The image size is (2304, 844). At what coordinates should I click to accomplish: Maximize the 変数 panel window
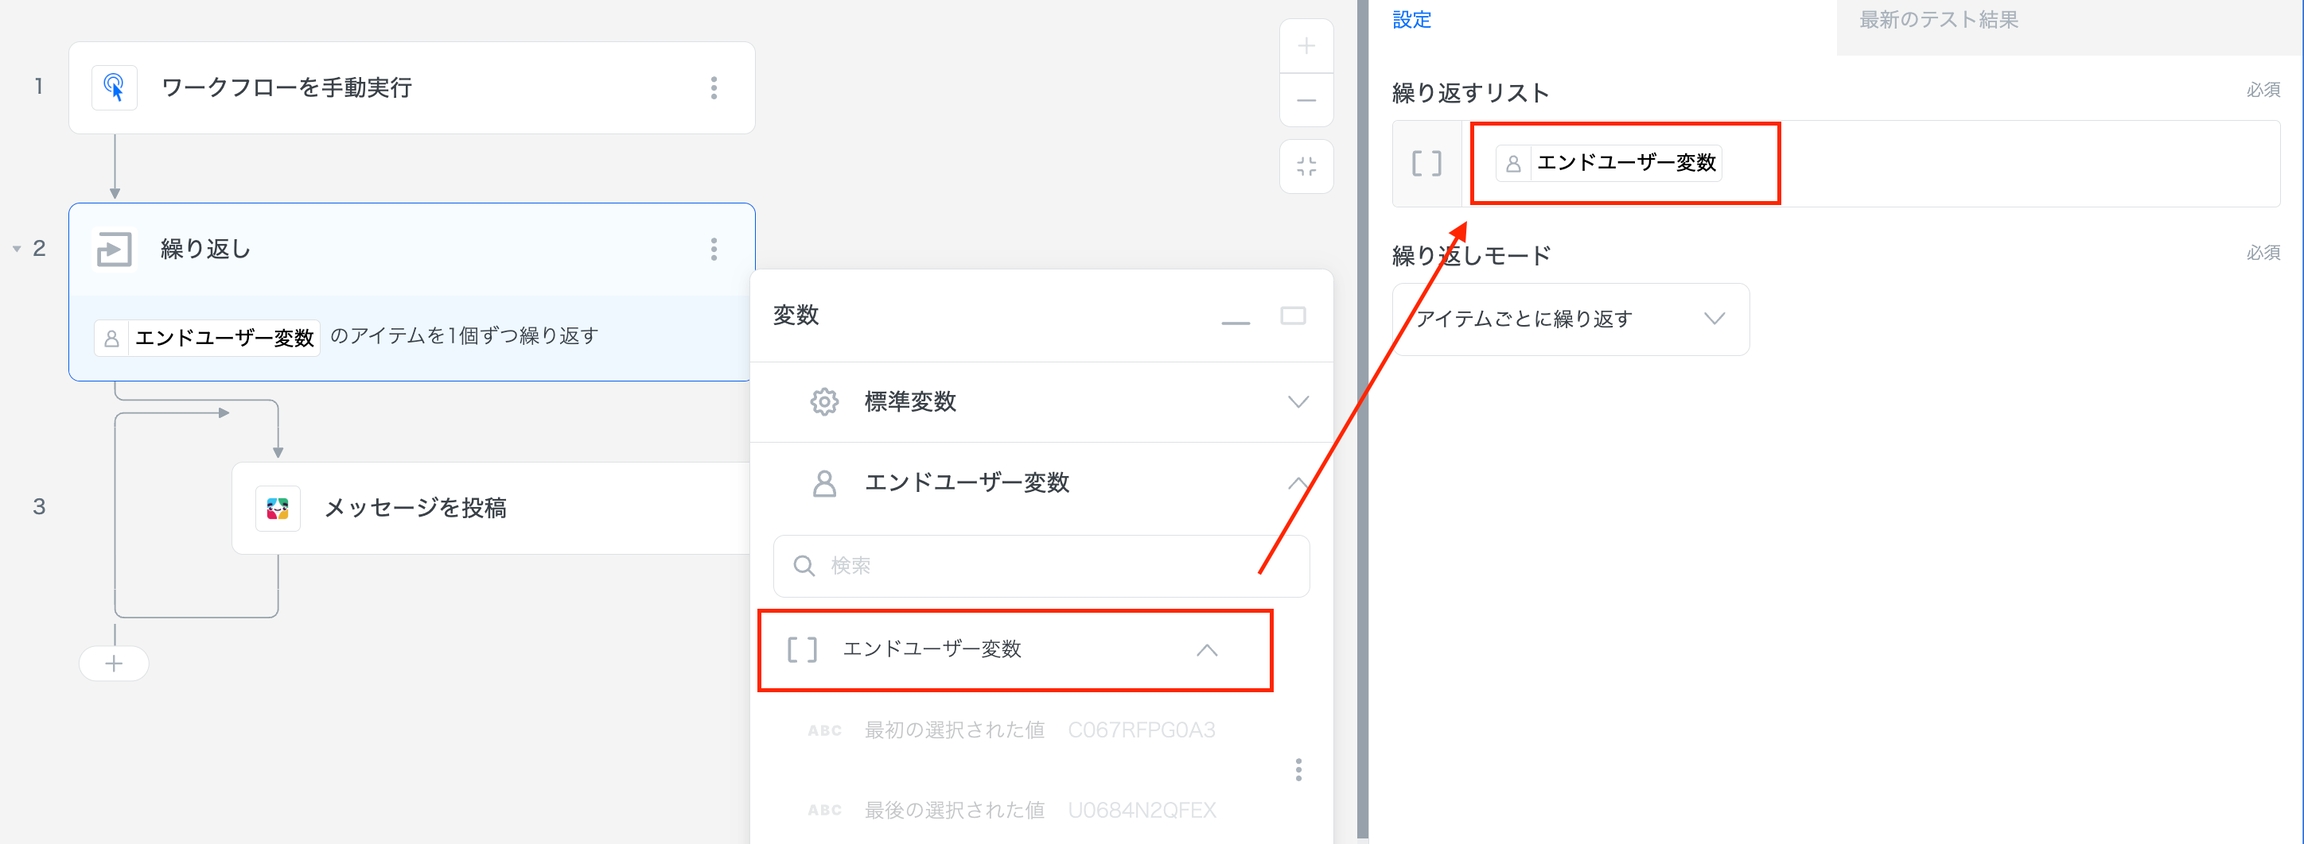[1293, 316]
